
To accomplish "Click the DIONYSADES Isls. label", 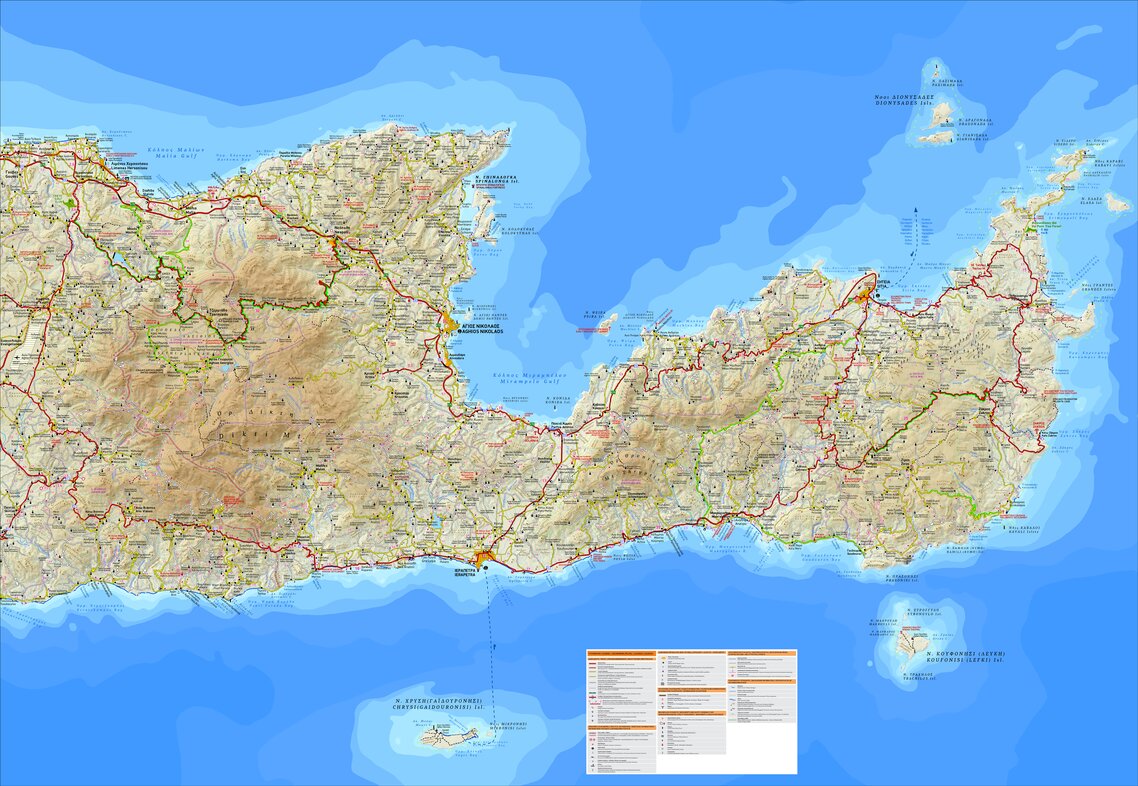I will pos(904,99).
